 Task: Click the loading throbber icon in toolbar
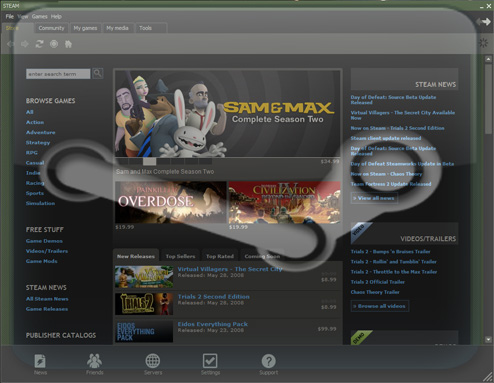pos(483,43)
